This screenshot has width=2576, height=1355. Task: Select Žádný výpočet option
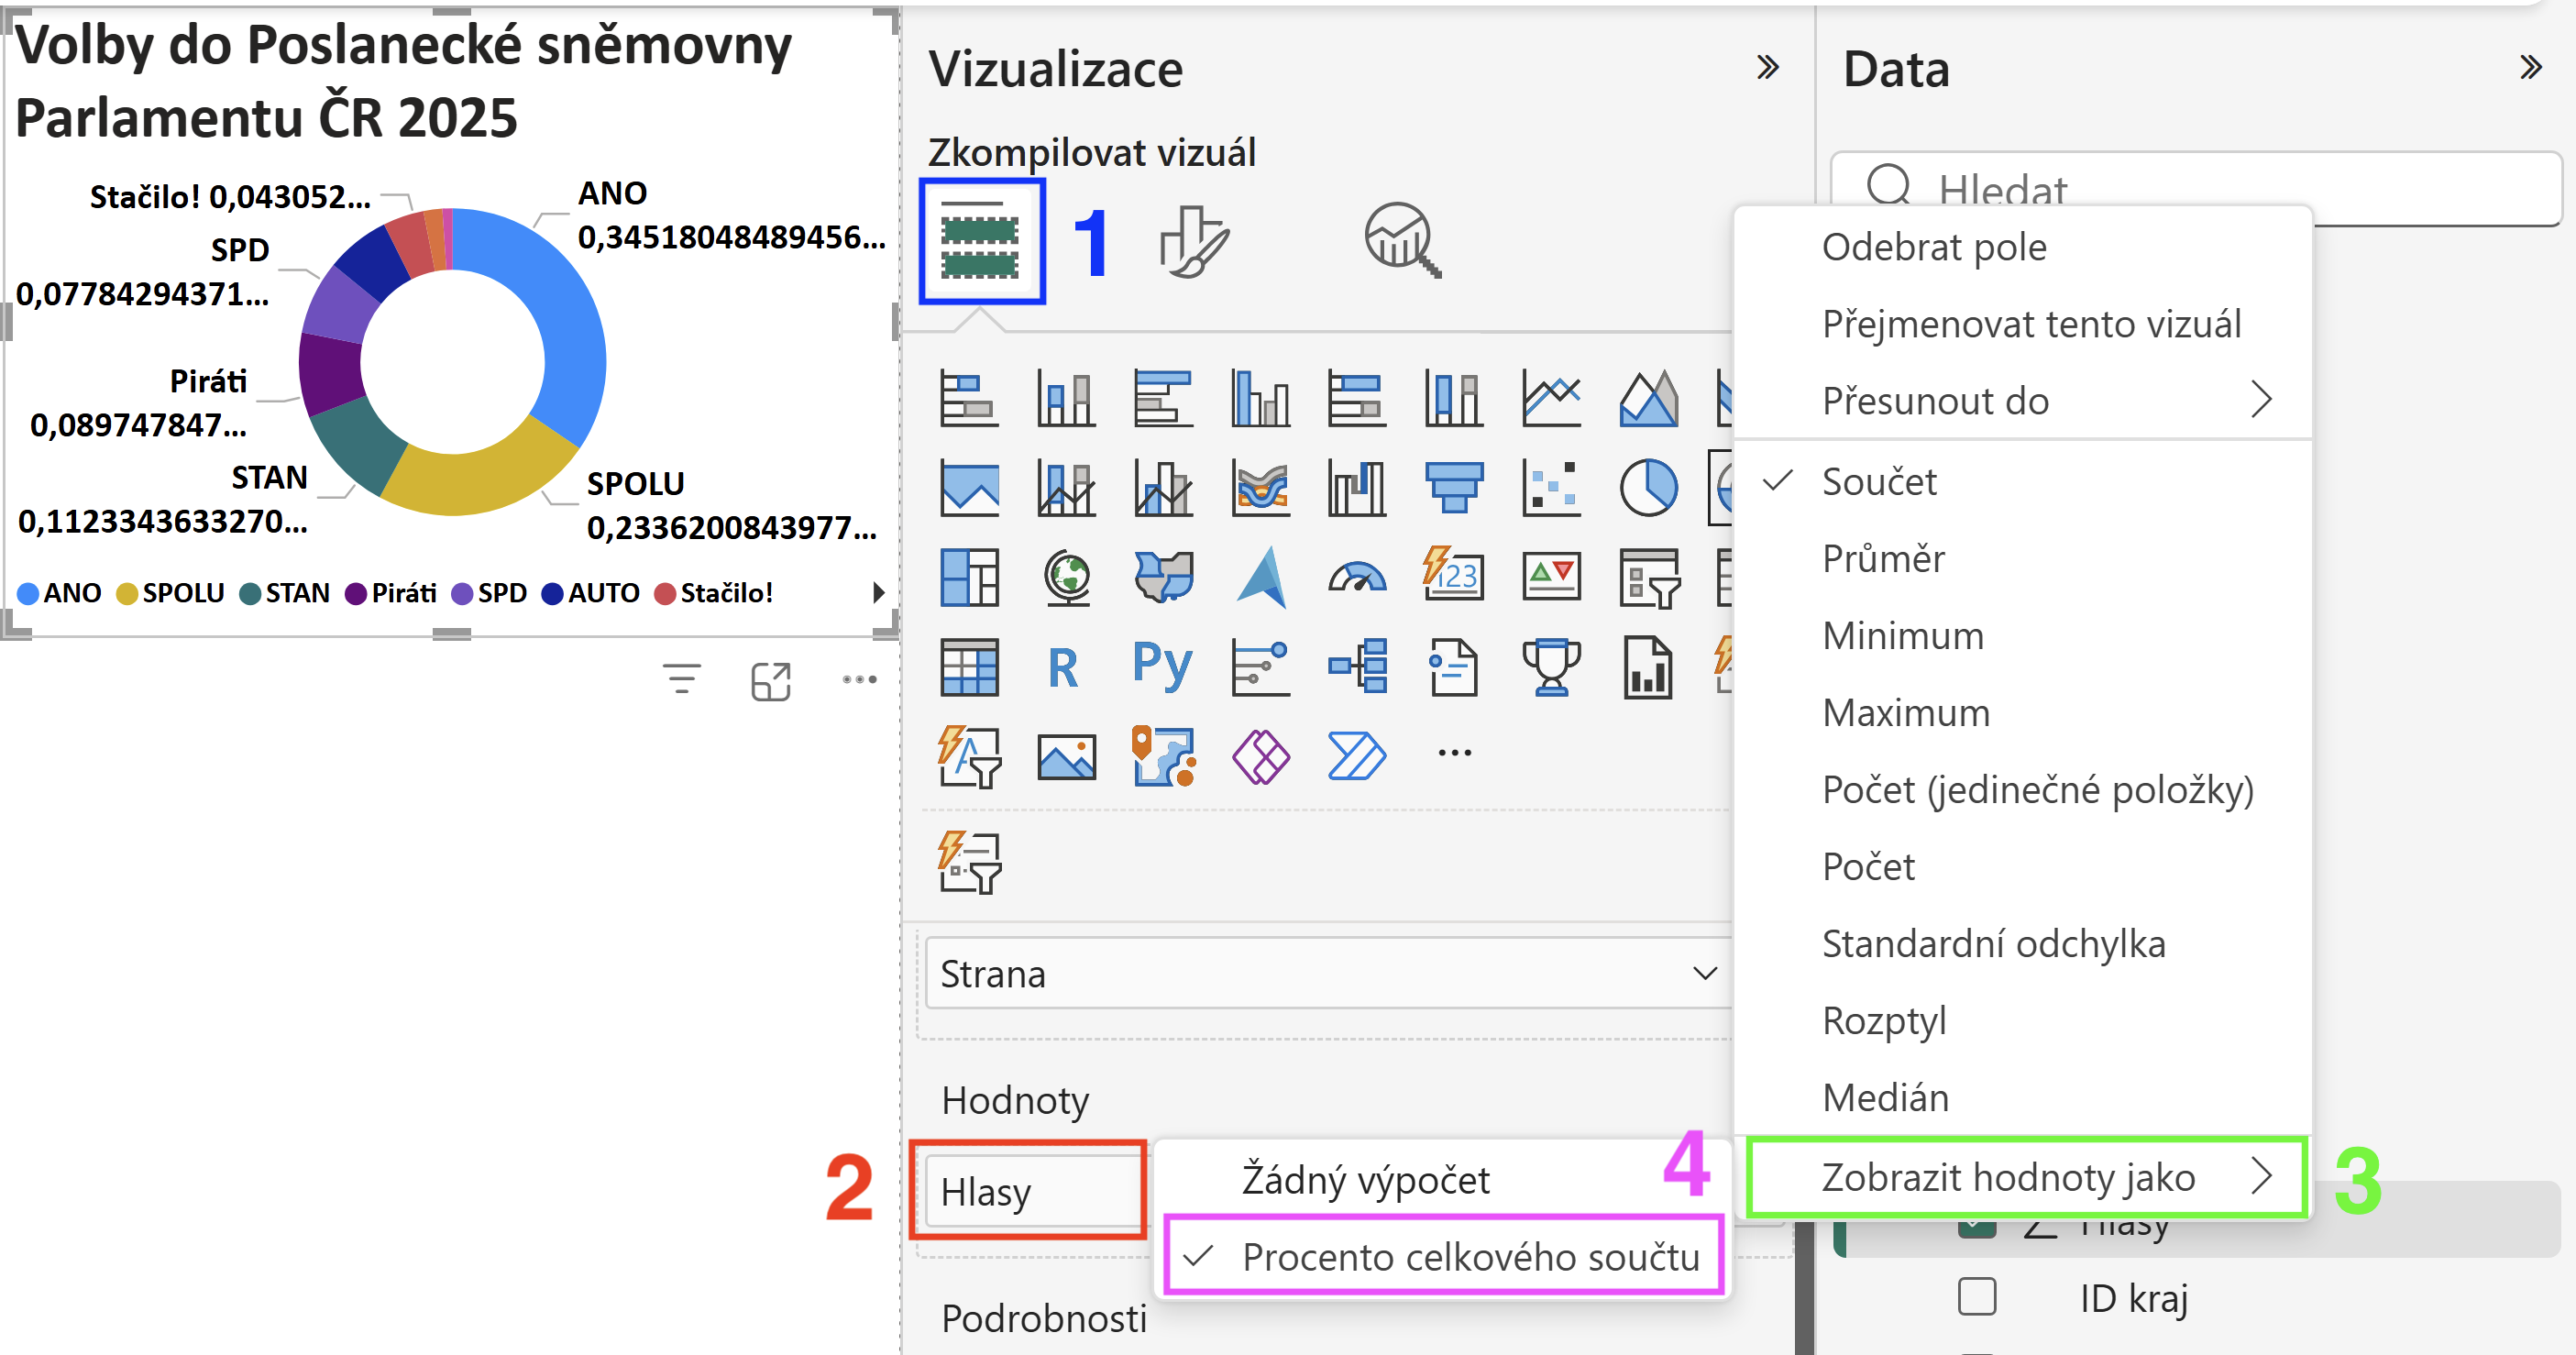pos(1441,1180)
